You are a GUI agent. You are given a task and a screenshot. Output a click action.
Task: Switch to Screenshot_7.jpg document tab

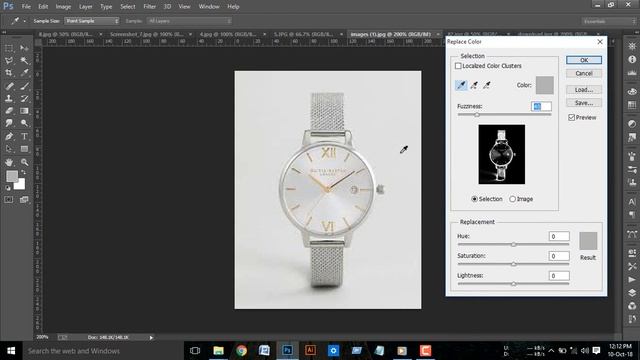coord(147,34)
